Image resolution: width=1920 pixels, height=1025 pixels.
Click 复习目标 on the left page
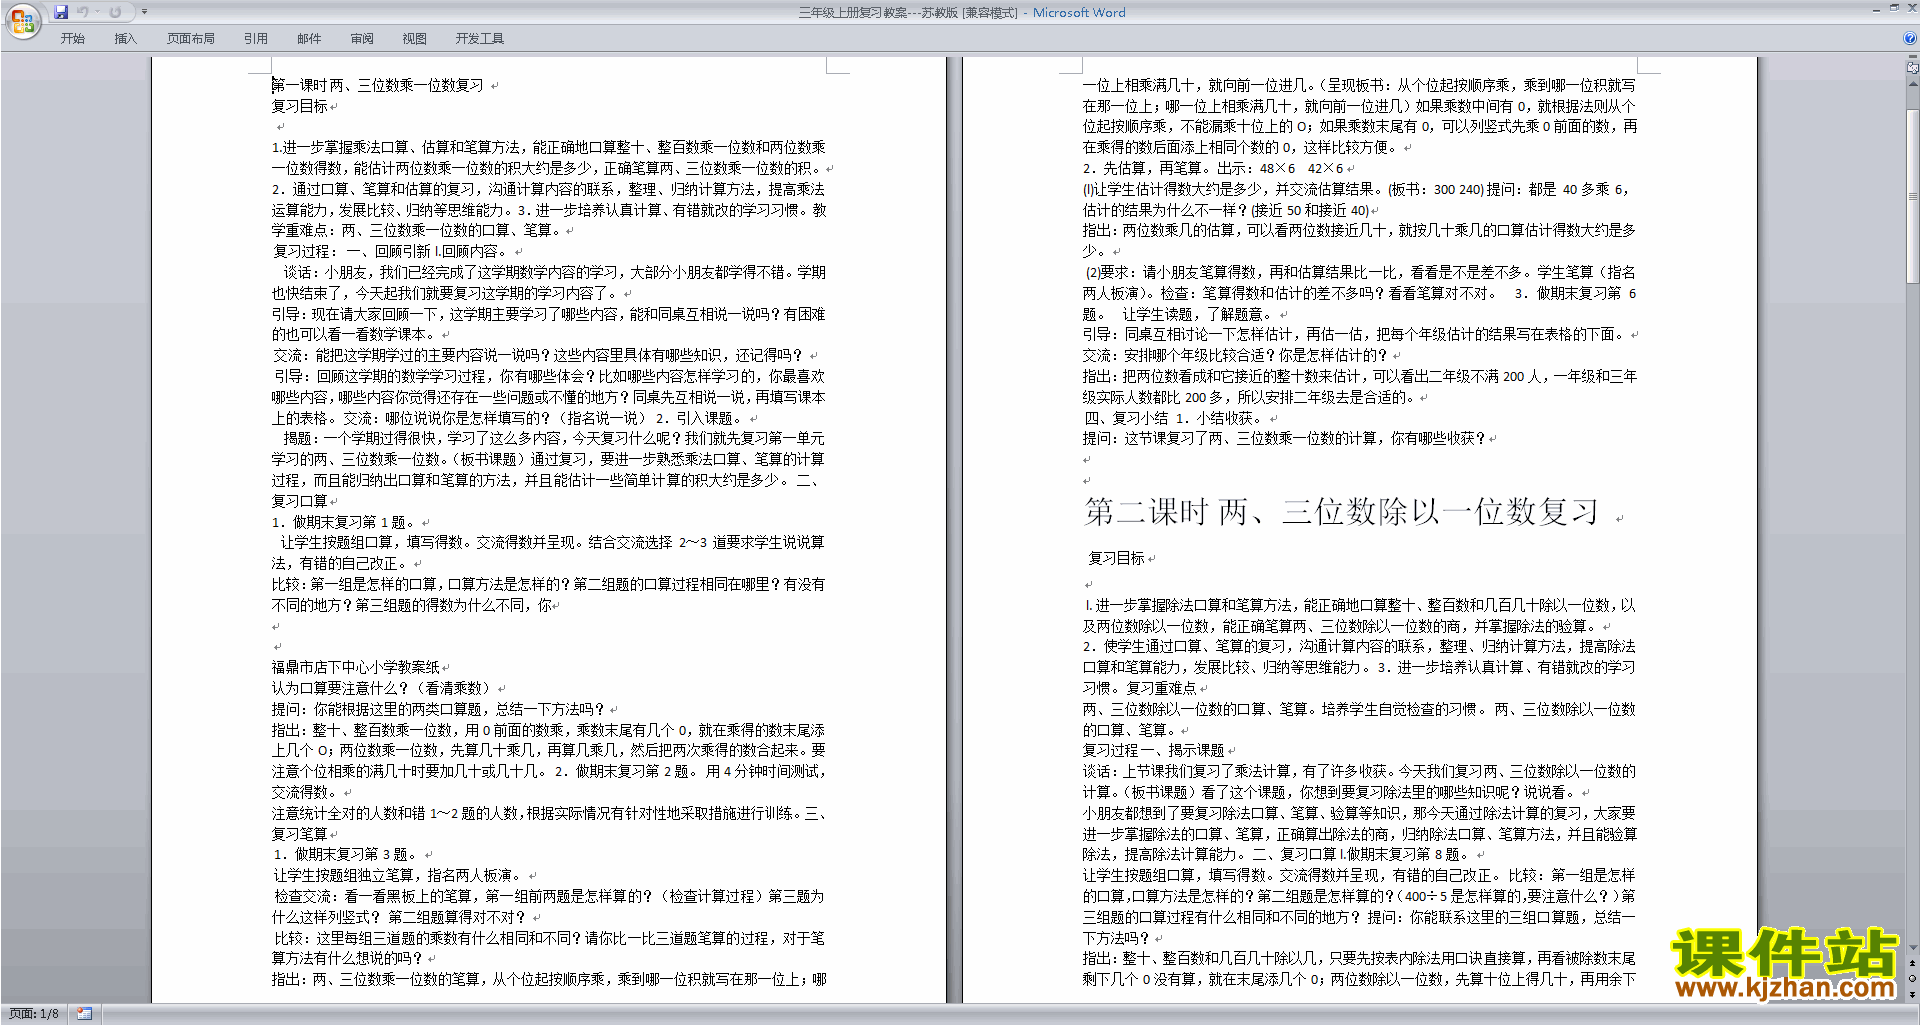pos(299,106)
